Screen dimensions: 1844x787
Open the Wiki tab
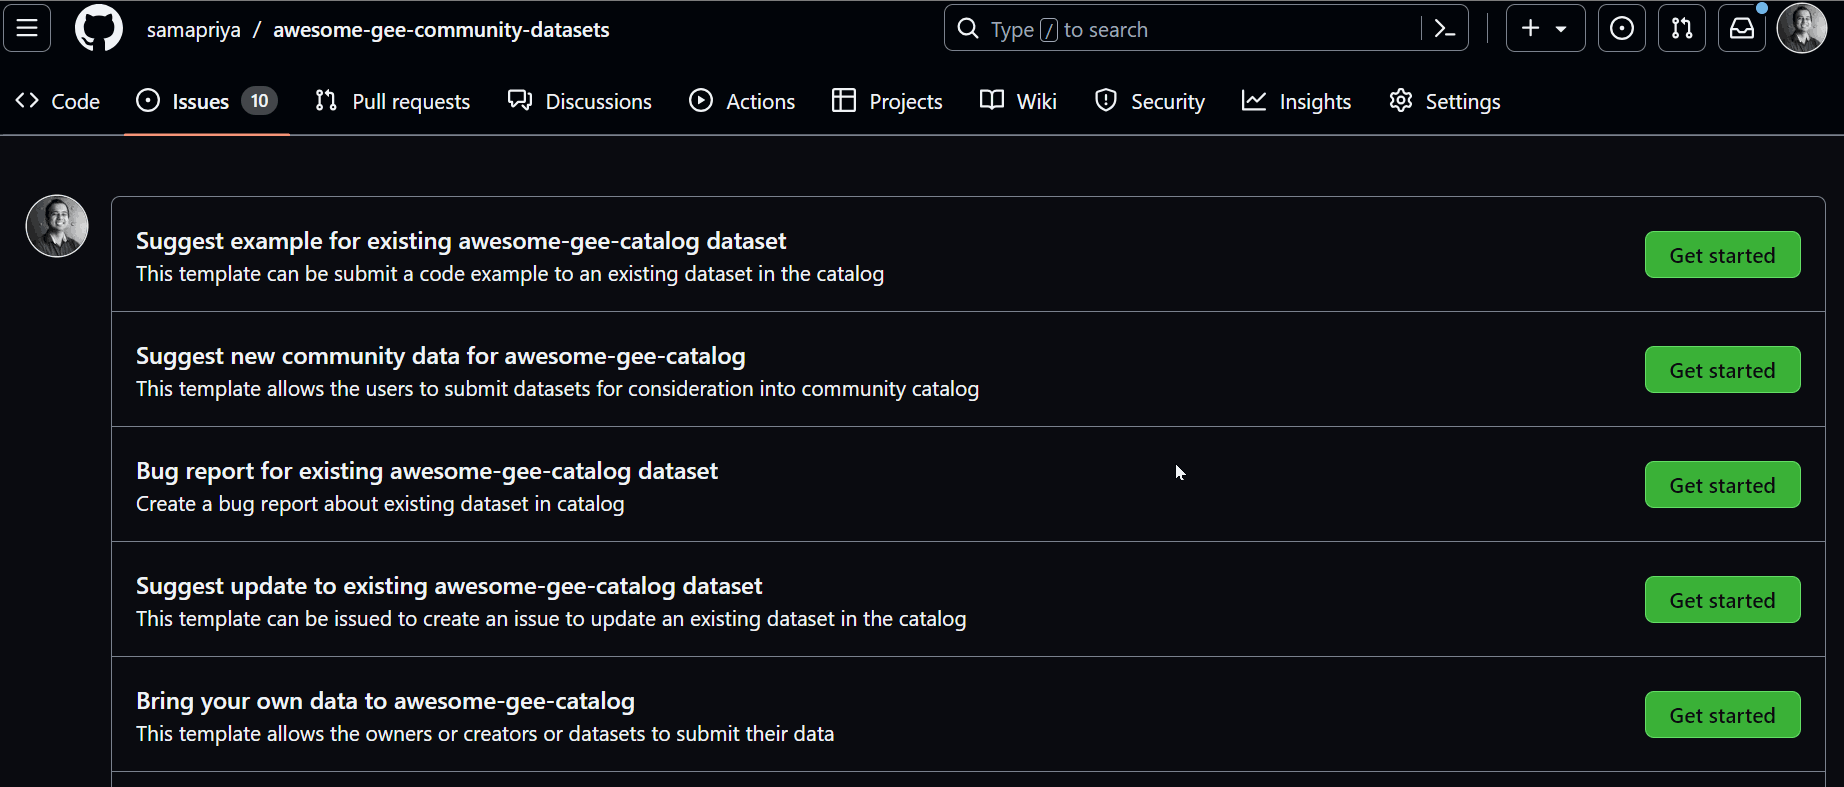[1018, 101]
